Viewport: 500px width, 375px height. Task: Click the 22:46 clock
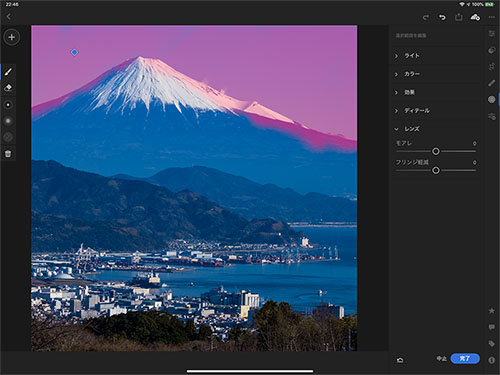tap(12, 4)
